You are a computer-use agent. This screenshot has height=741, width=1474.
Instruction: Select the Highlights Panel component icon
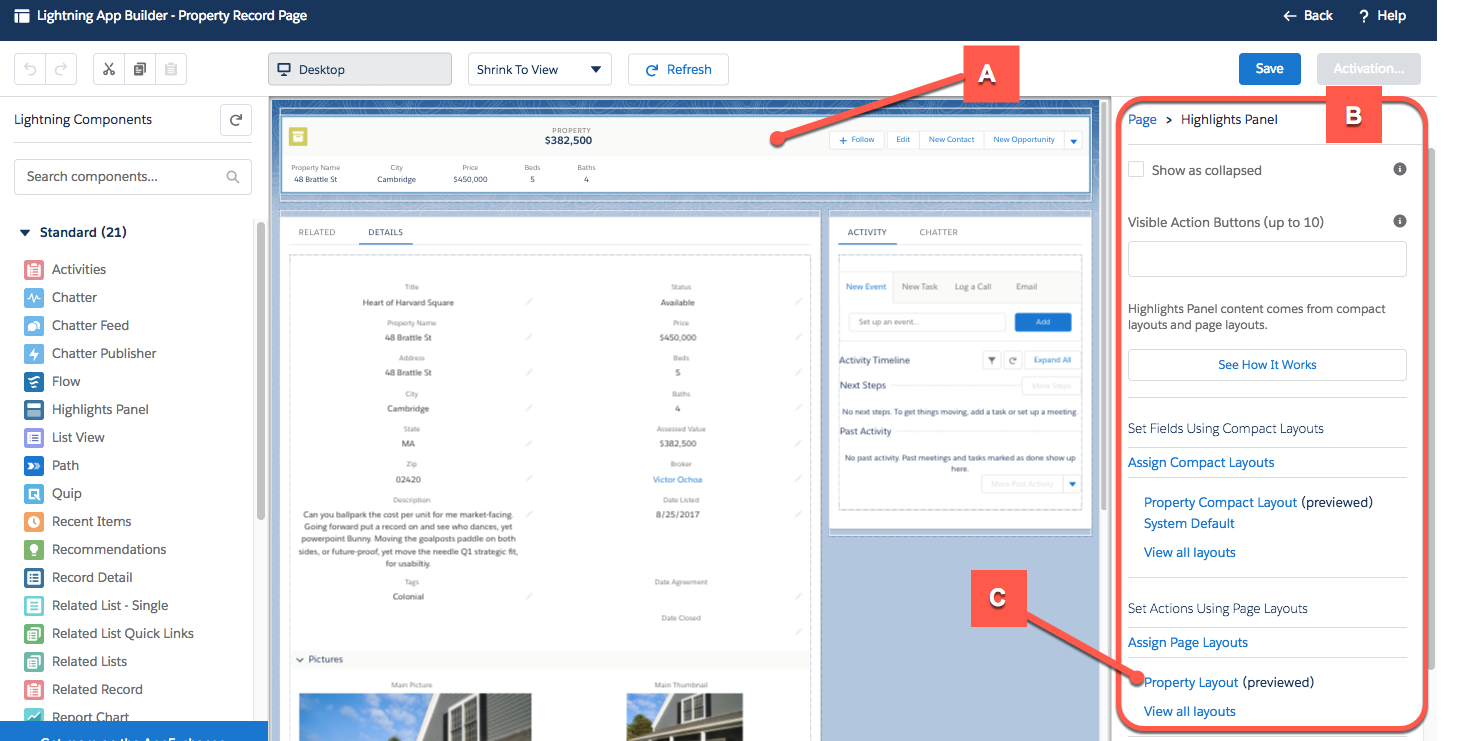click(x=34, y=409)
